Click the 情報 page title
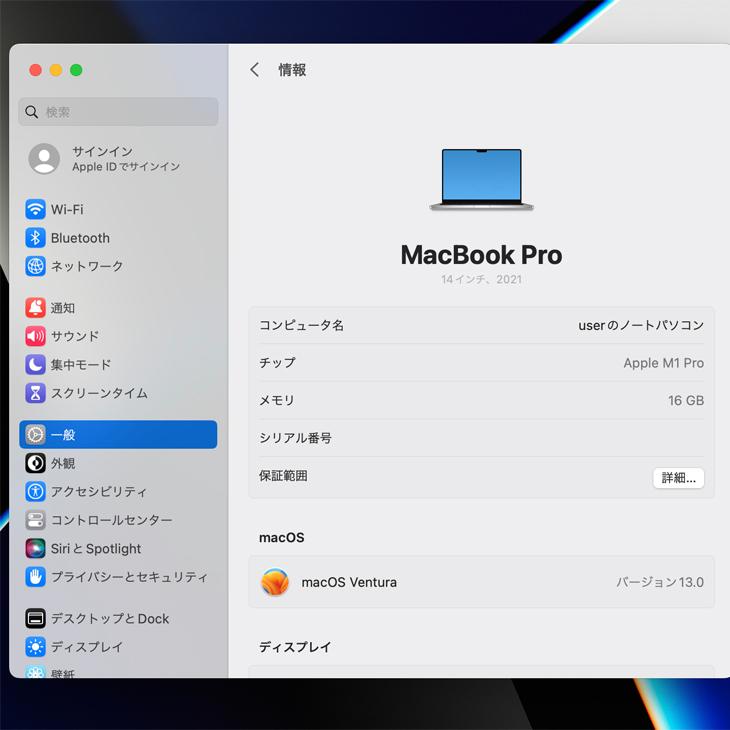The width and height of the screenshot is (730, 730). click(x=292, y=70)
